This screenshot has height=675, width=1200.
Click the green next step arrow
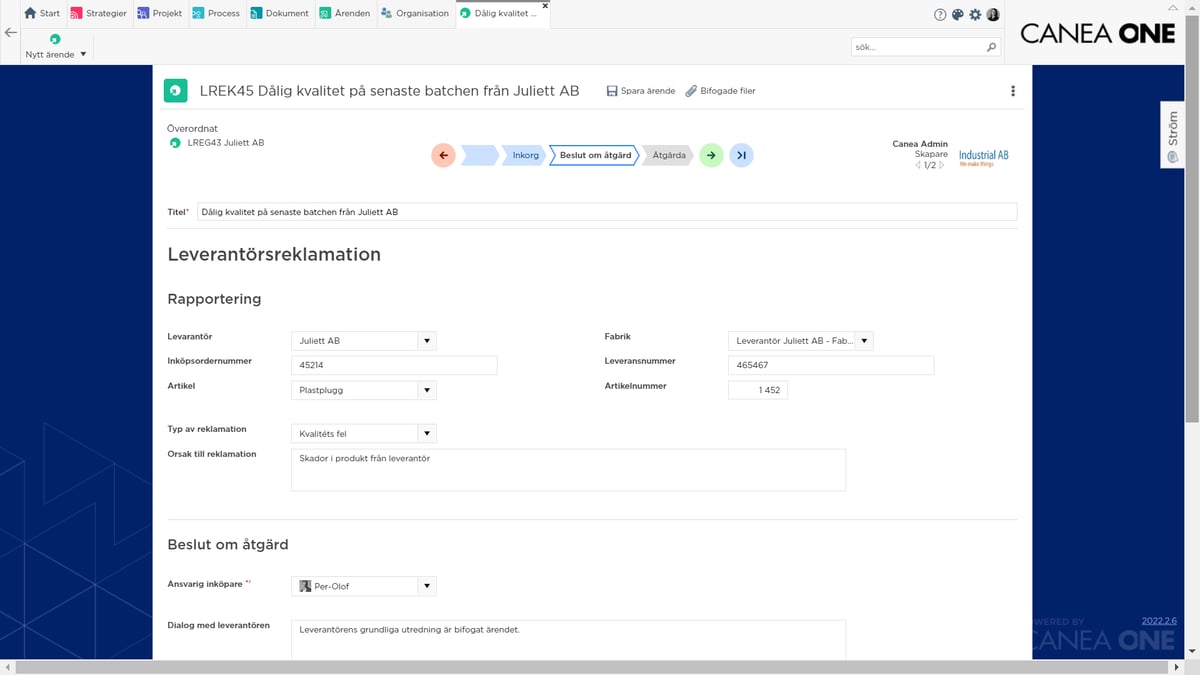click(x=711, y=155)
